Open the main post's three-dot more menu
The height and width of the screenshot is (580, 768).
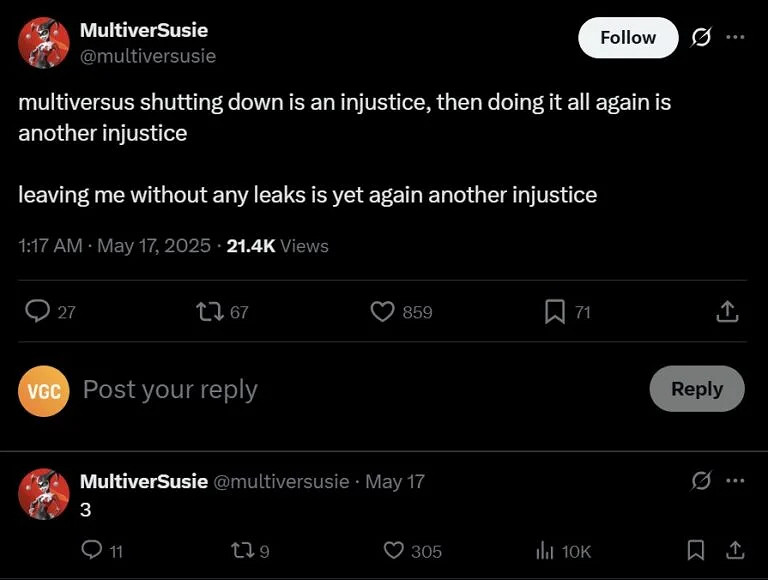click(735, 38)
